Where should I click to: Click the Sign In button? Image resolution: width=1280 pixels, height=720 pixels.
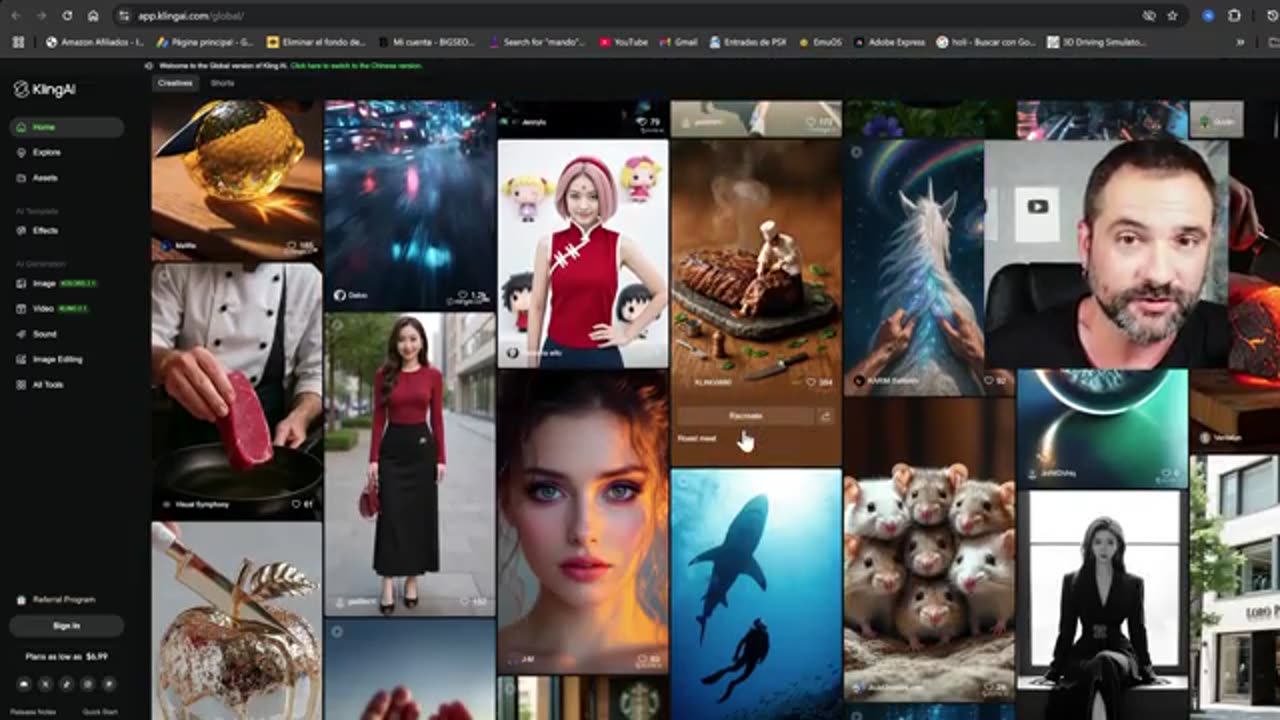tap(67, 626)
